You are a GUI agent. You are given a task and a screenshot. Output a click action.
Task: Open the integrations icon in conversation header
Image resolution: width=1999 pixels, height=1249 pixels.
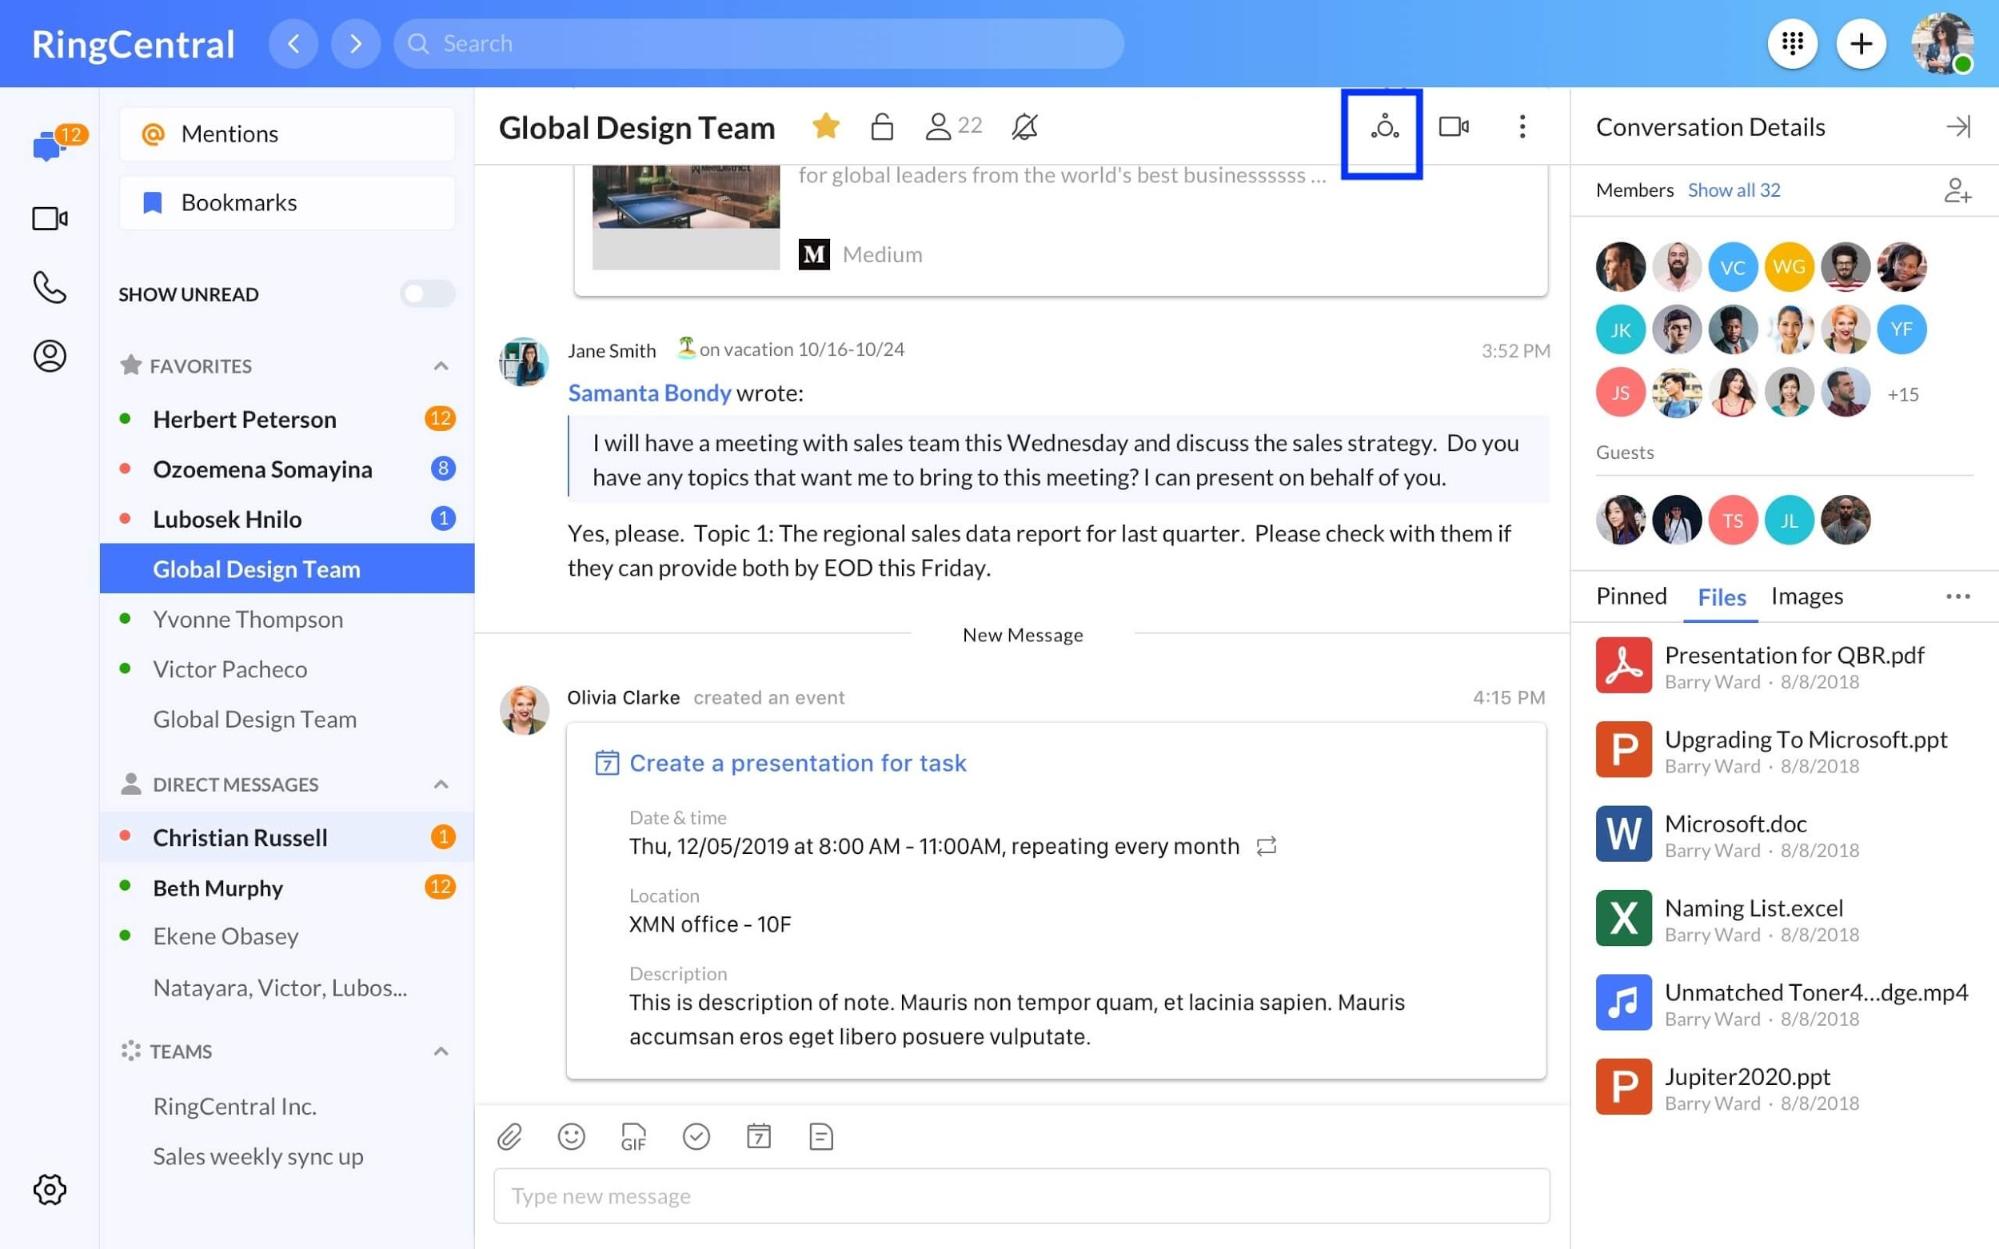click(x=1384, y=127)
